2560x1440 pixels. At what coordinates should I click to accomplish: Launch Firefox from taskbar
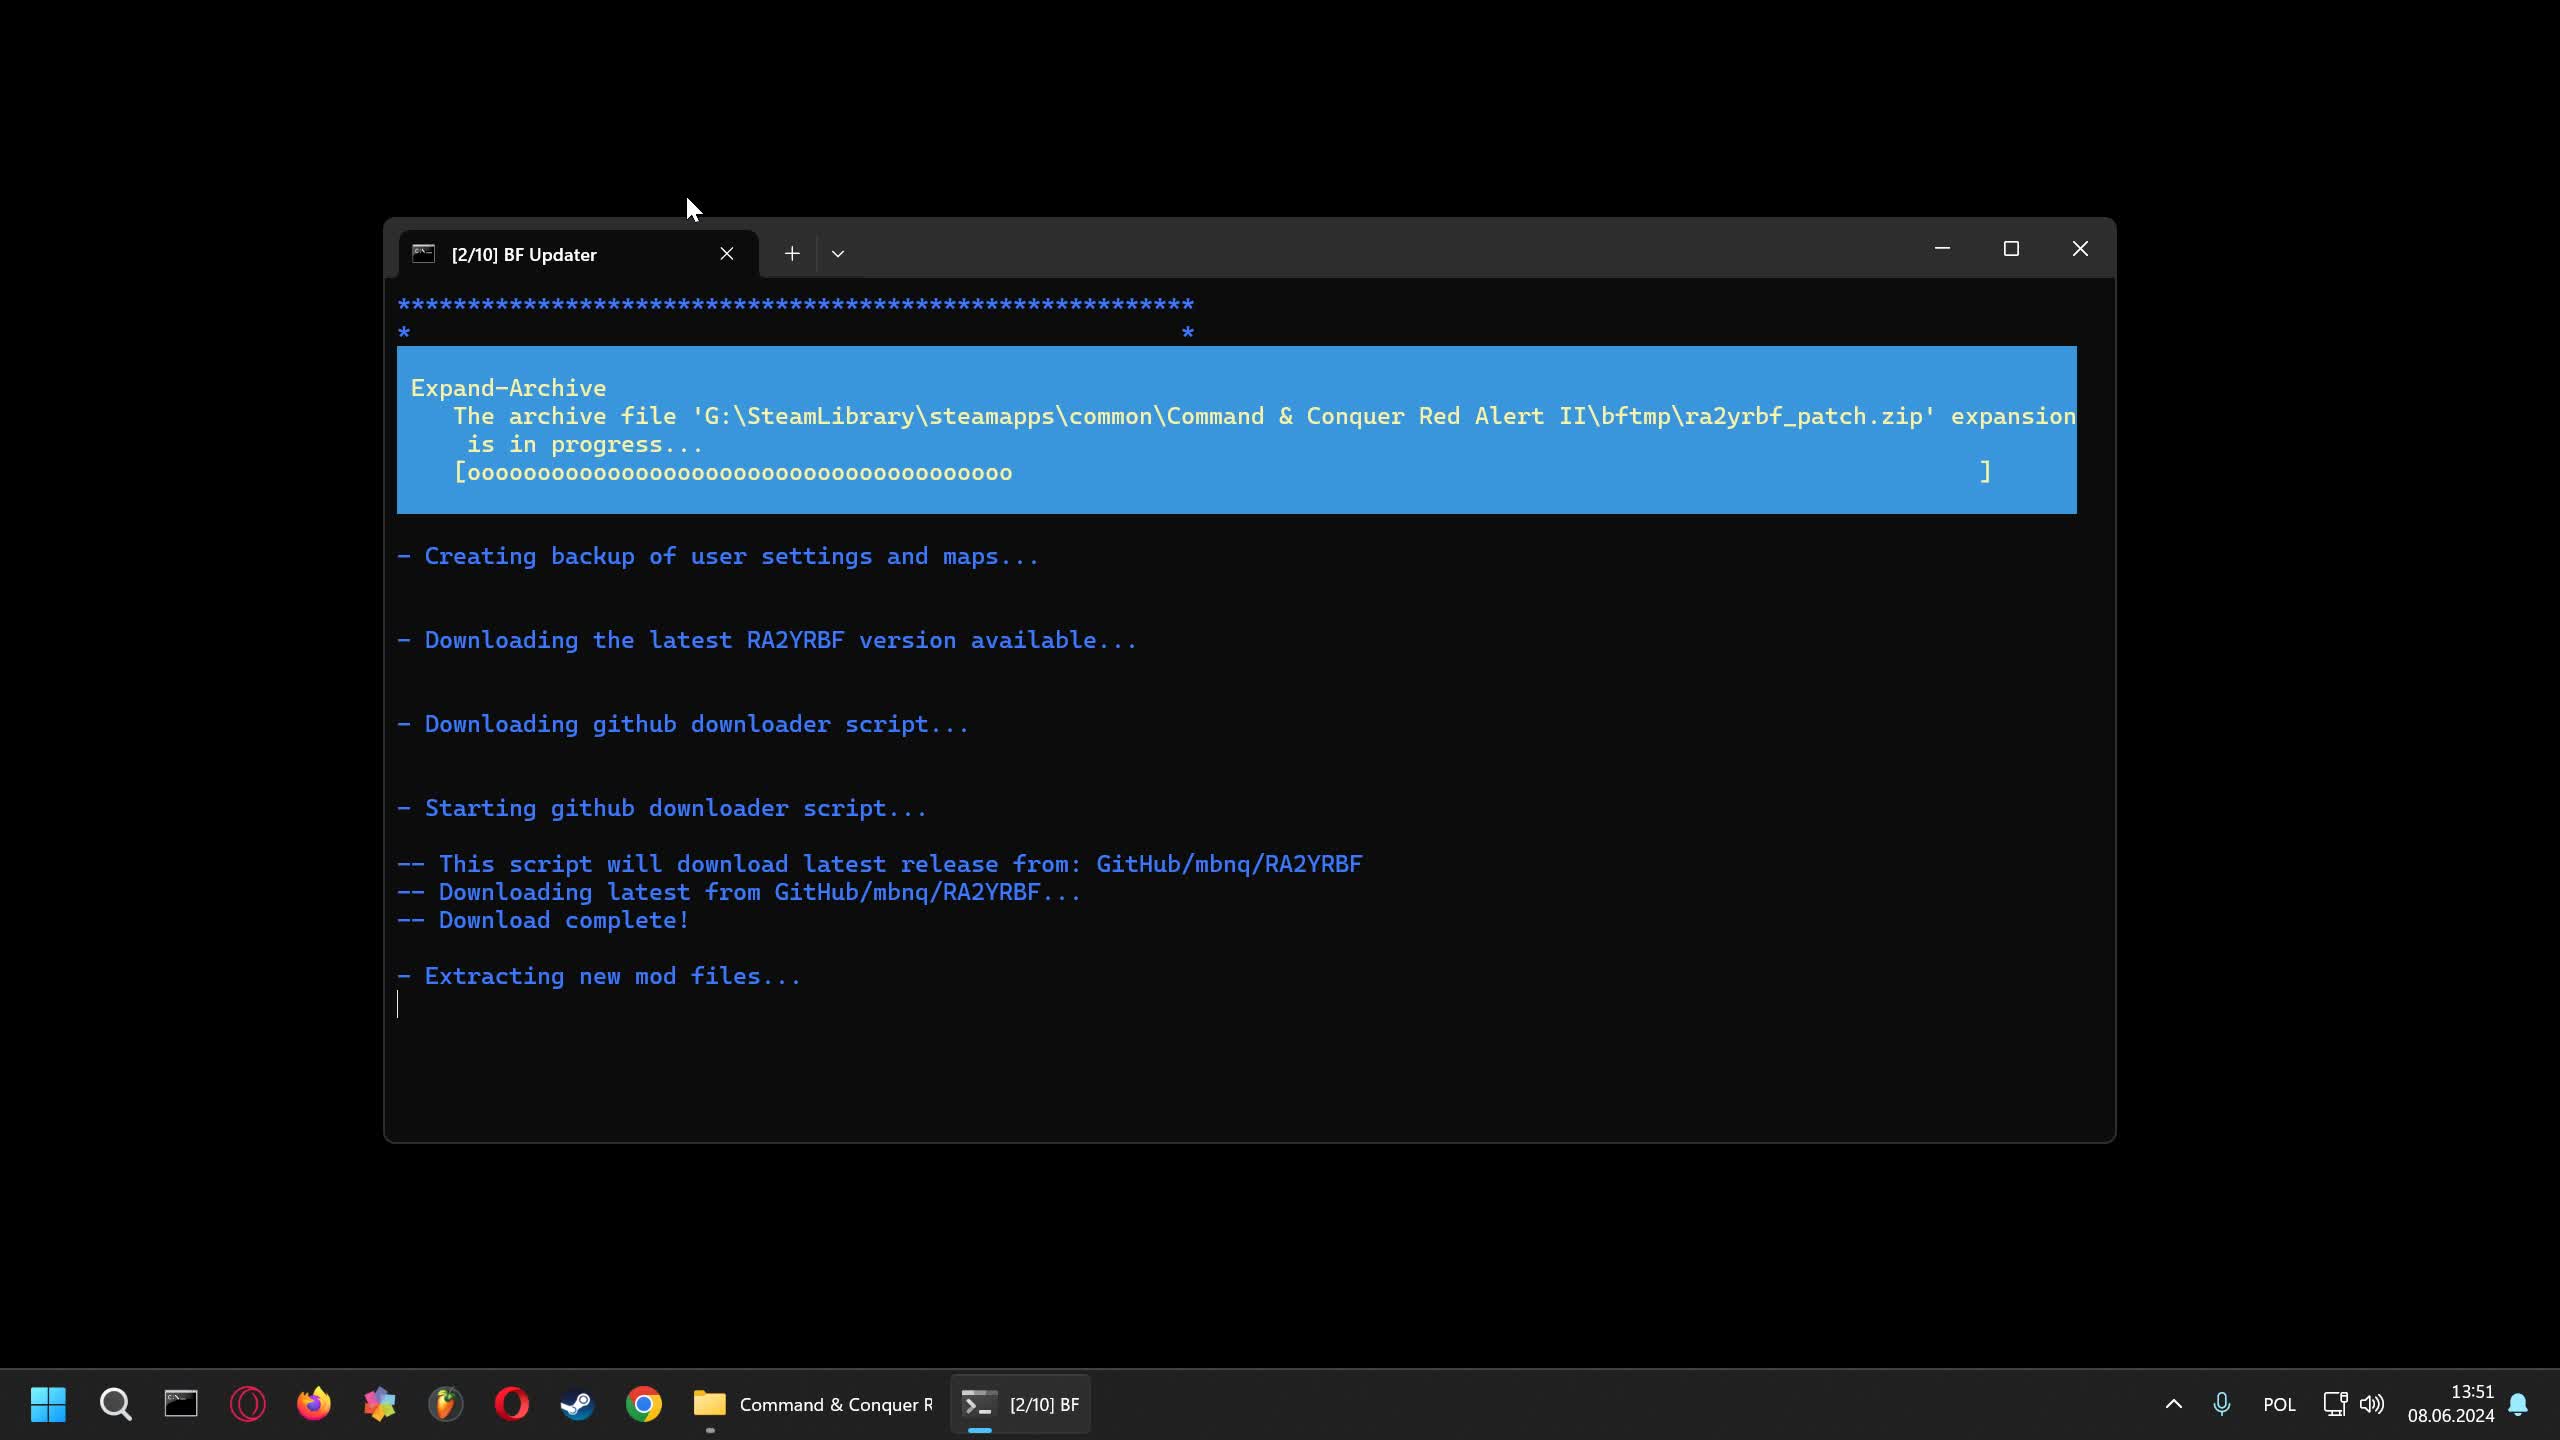click(x=313, y=1404)
